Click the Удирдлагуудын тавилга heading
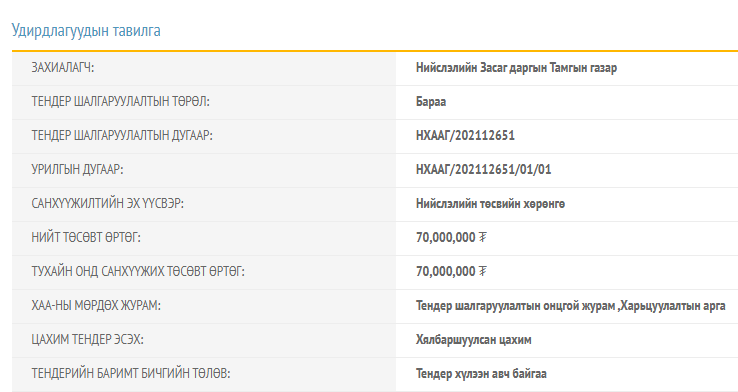 86,31
